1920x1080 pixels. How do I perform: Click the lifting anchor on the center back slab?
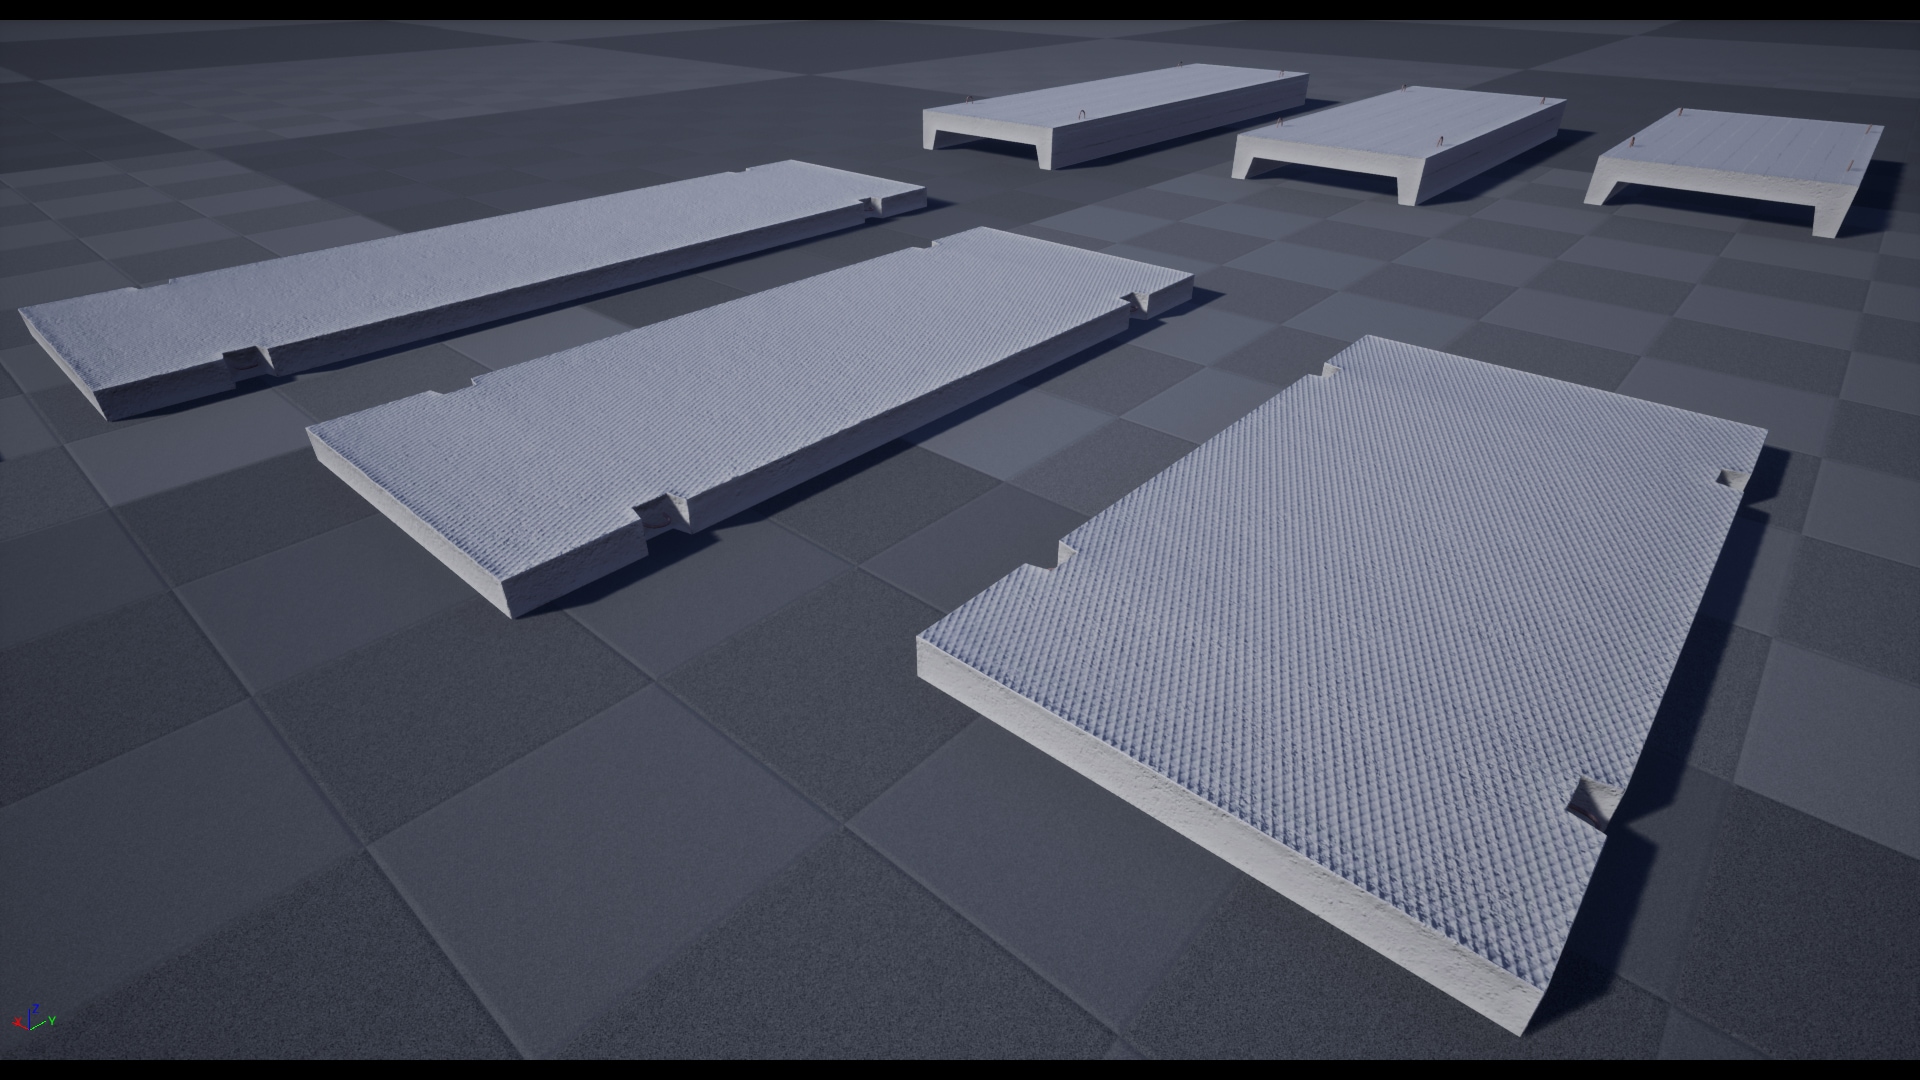(1442, 138)
